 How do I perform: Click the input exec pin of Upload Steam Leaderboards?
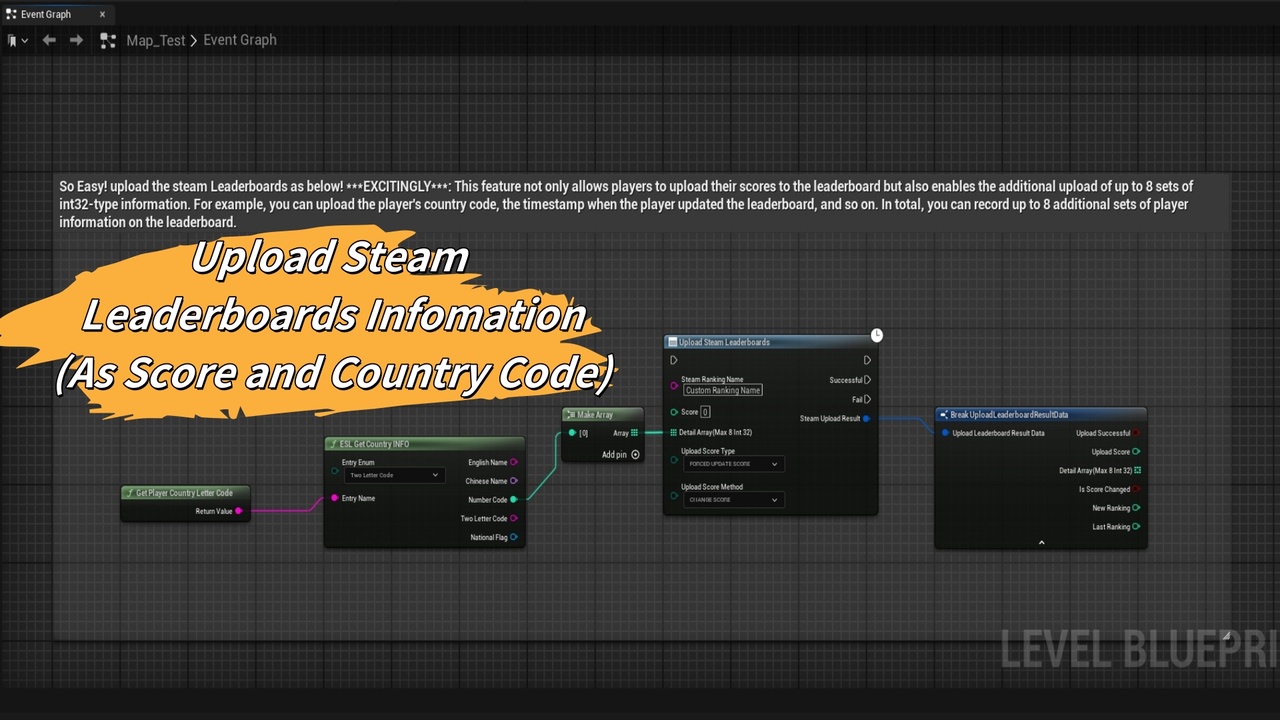[674, 360]
